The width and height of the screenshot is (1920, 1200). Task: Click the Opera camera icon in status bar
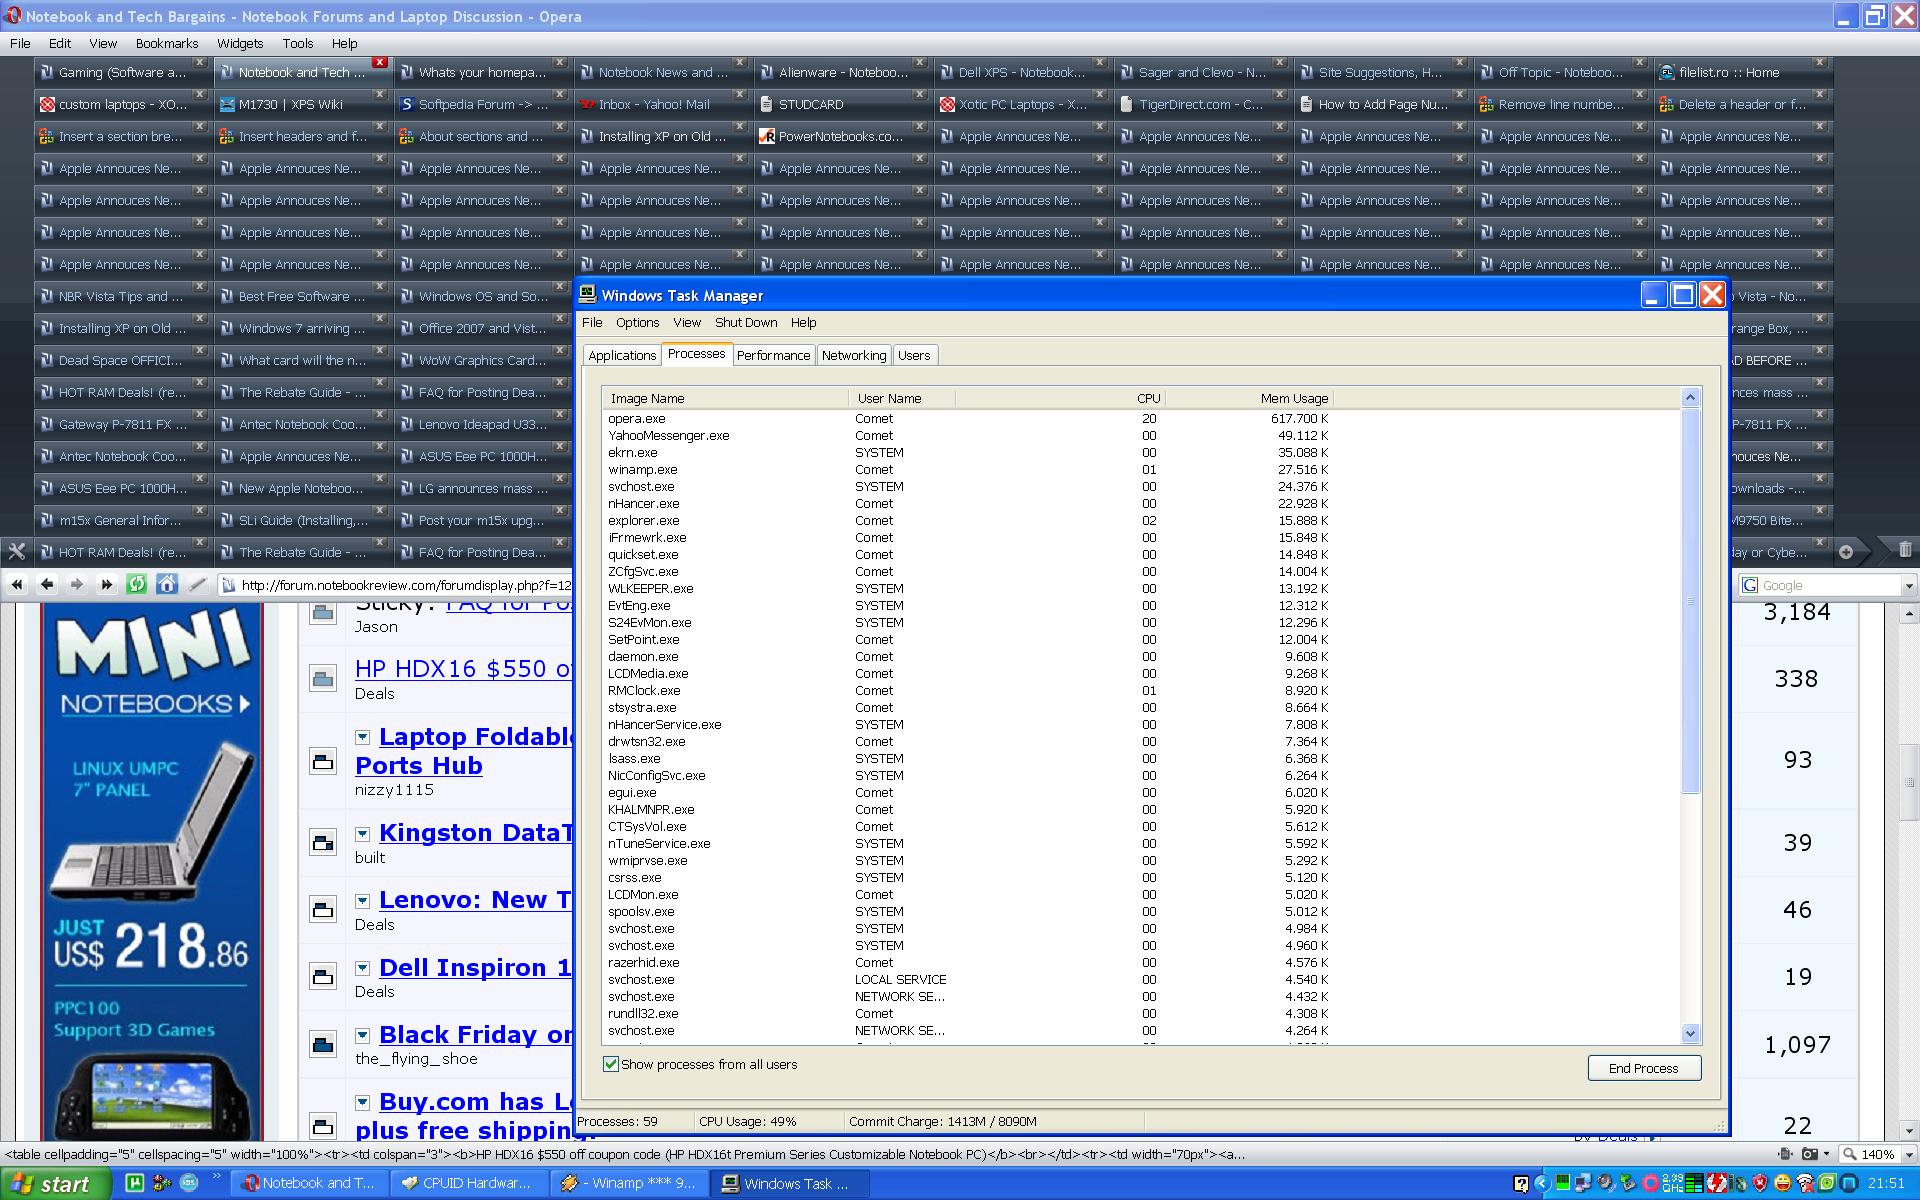click(1810, 1154)
